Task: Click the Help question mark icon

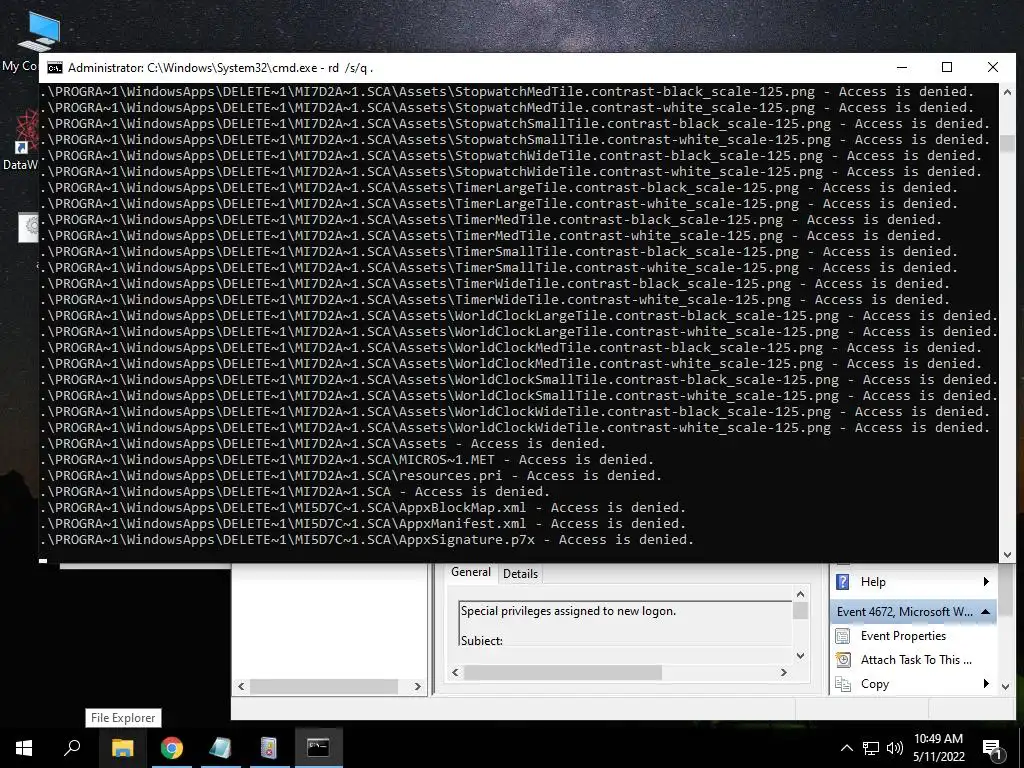Action: point(842,581)
